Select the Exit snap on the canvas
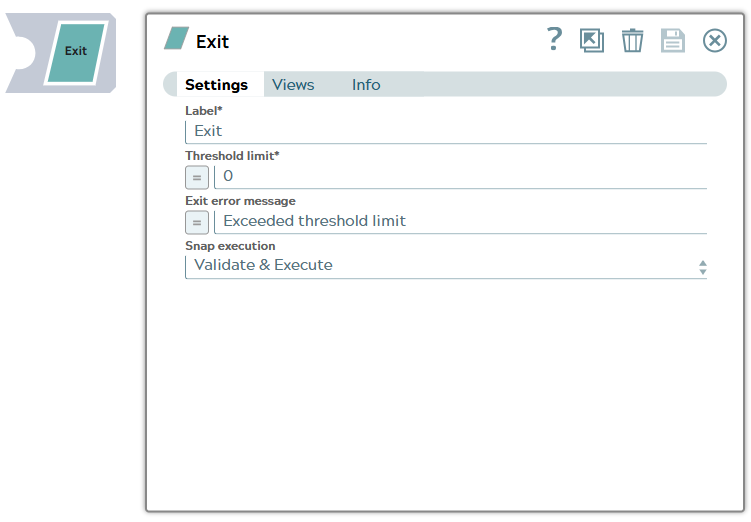751x522 pixels. point(76,52)
